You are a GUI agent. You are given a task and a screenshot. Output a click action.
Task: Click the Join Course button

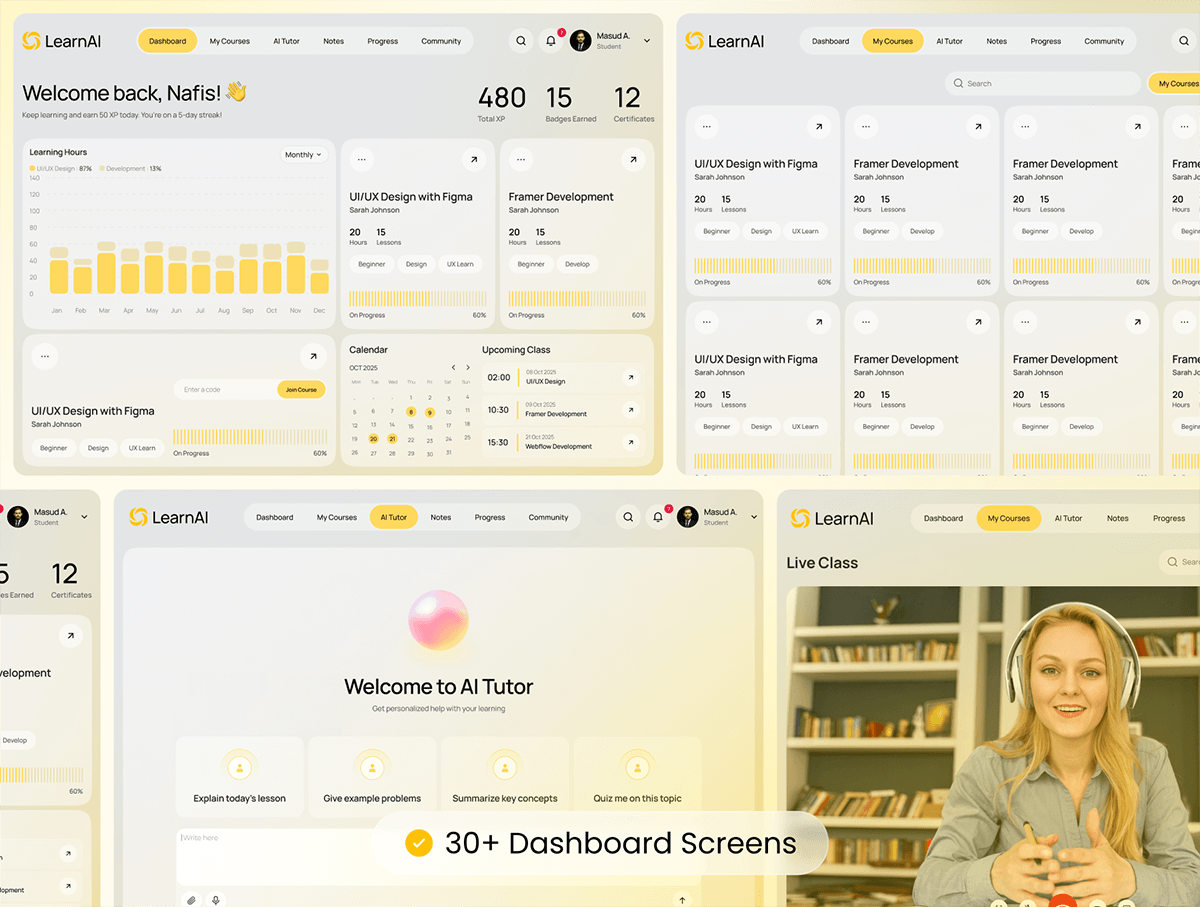[x=301, y=389]
